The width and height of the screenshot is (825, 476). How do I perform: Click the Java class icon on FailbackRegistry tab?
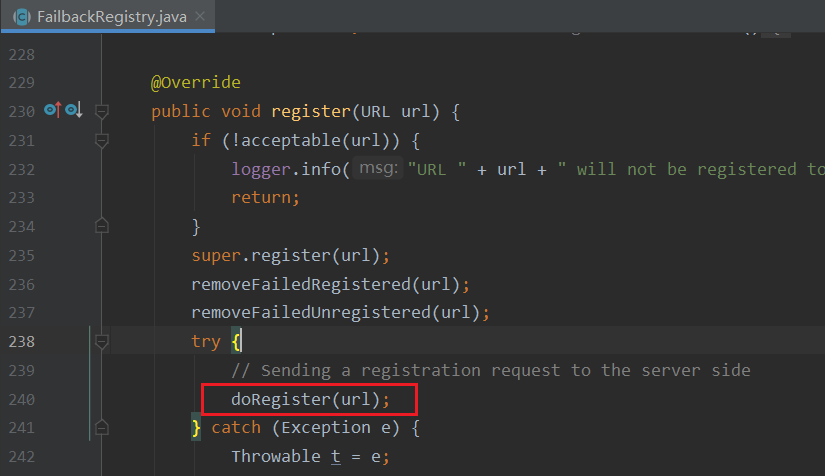click(x=20, y=17)
